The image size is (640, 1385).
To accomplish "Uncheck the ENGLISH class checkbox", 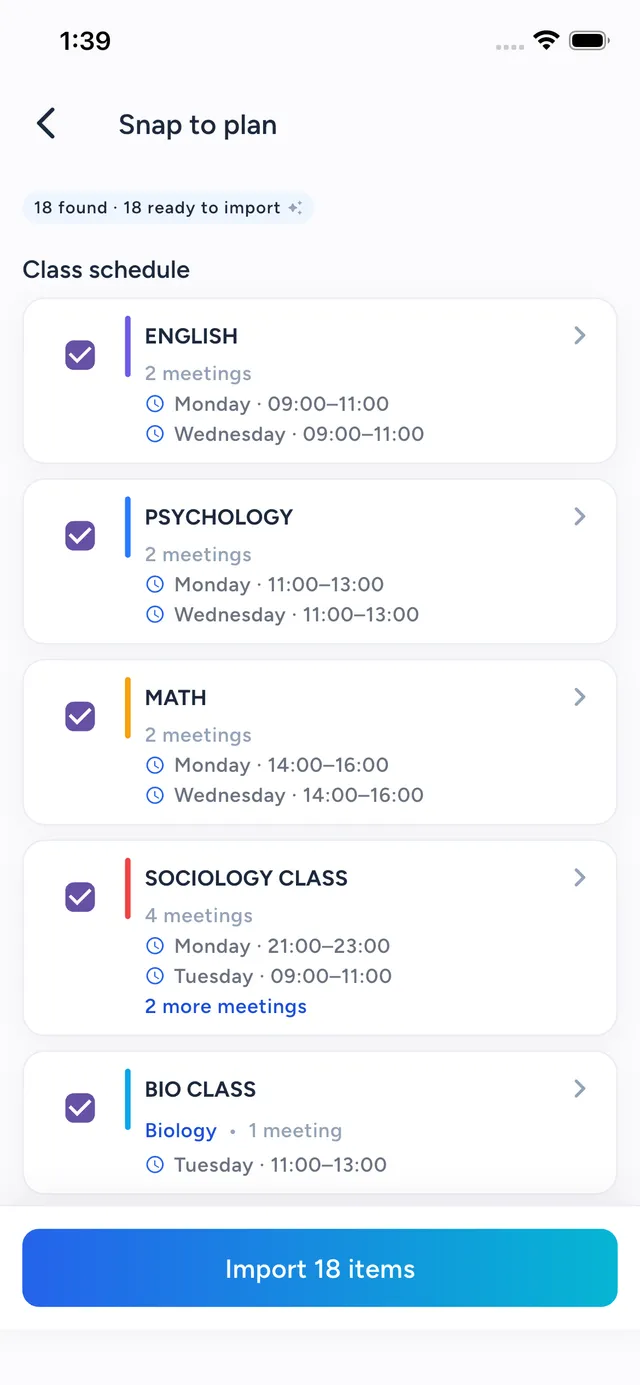I will [x=80, y=355].
